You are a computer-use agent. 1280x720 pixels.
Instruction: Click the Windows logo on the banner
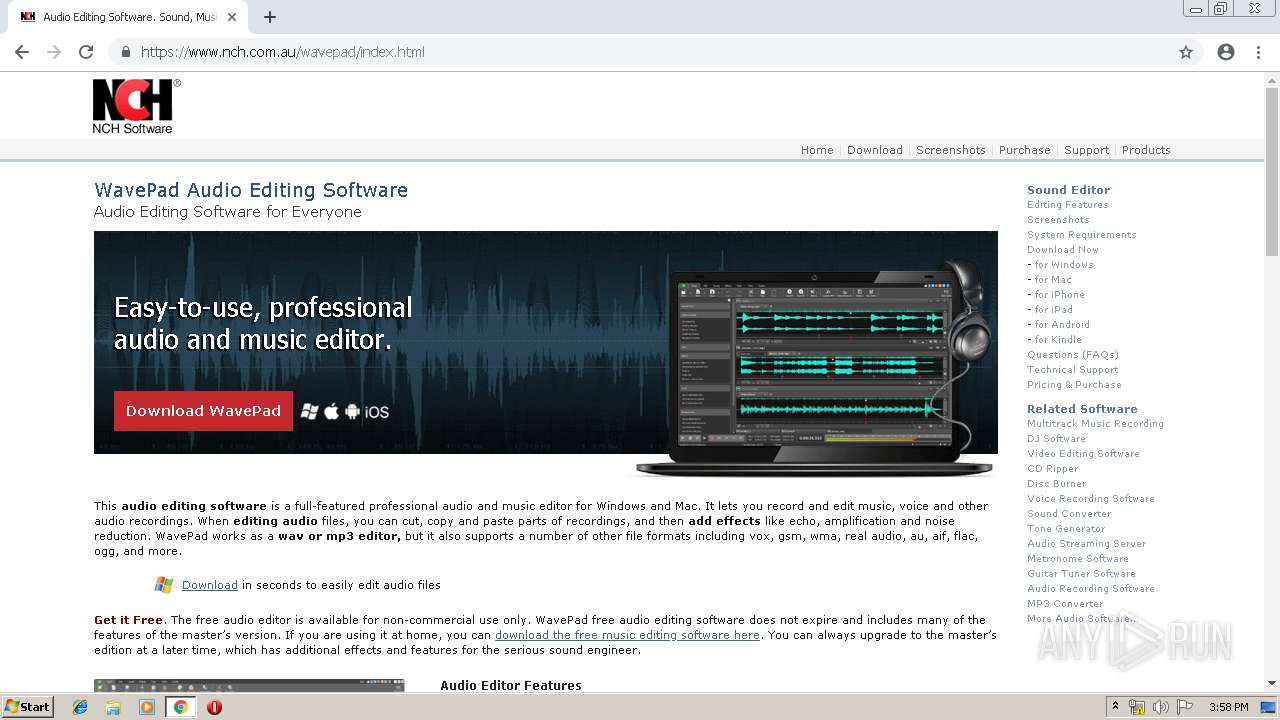(310, 411)
